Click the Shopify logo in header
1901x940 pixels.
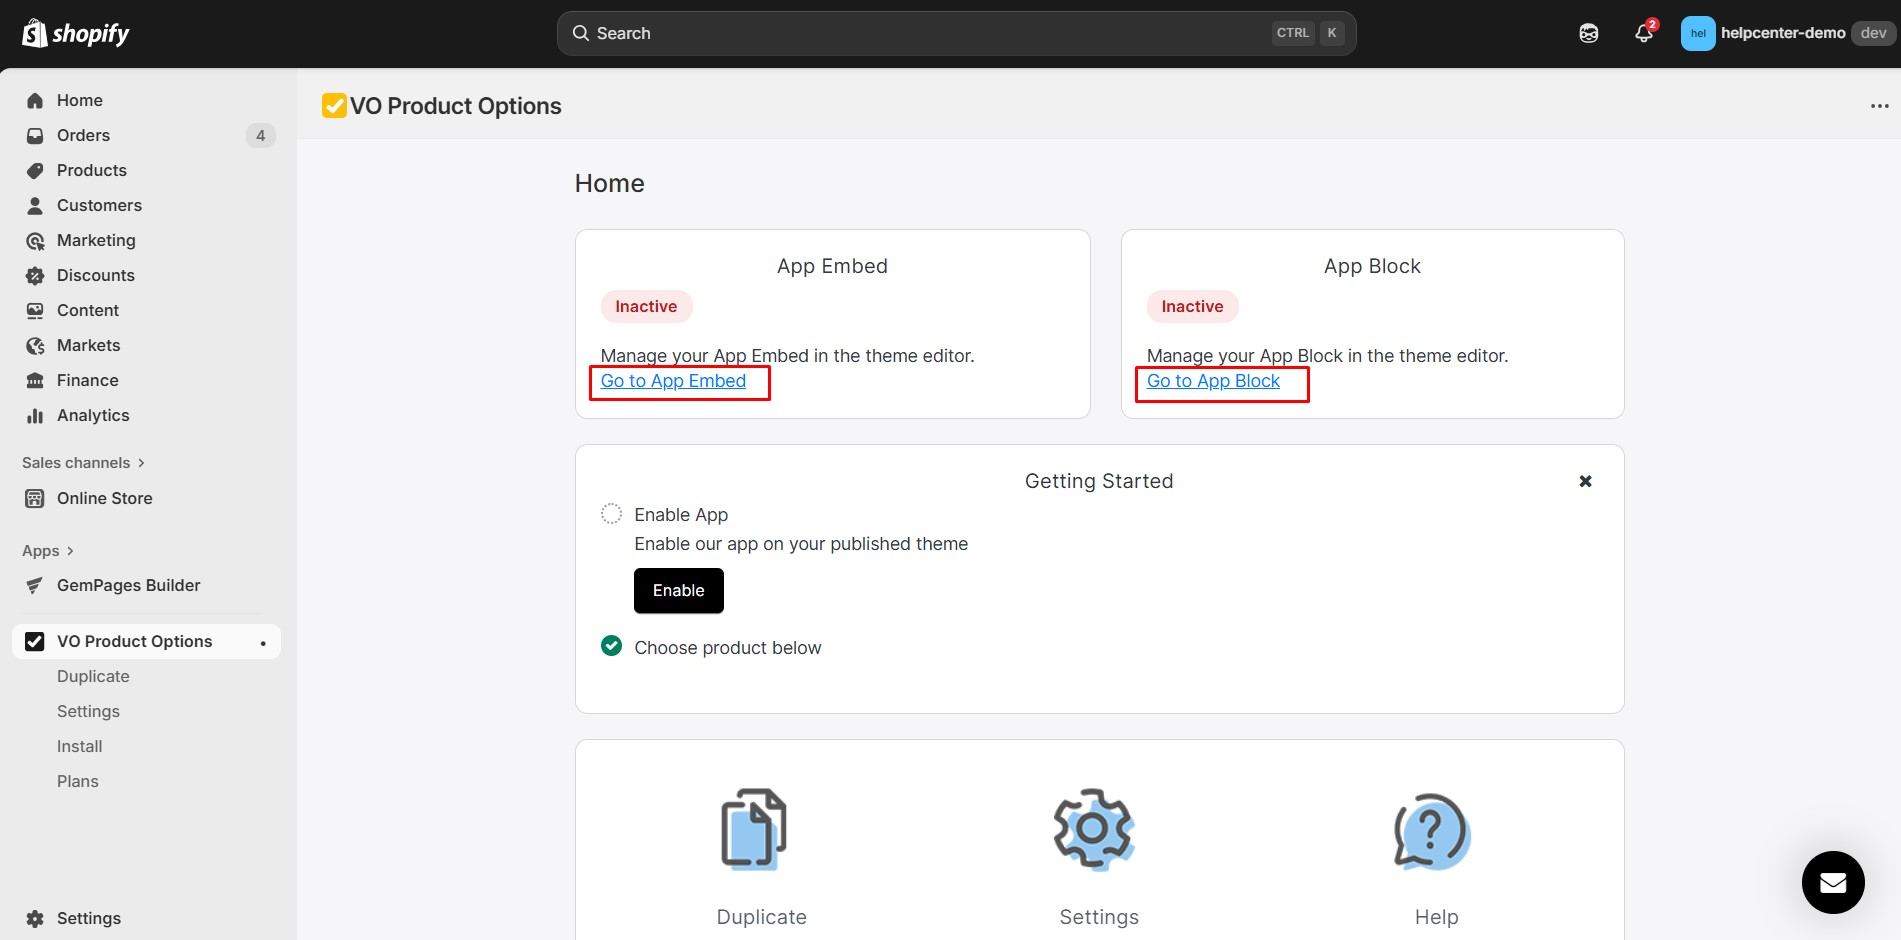click(x=76, y=34)
